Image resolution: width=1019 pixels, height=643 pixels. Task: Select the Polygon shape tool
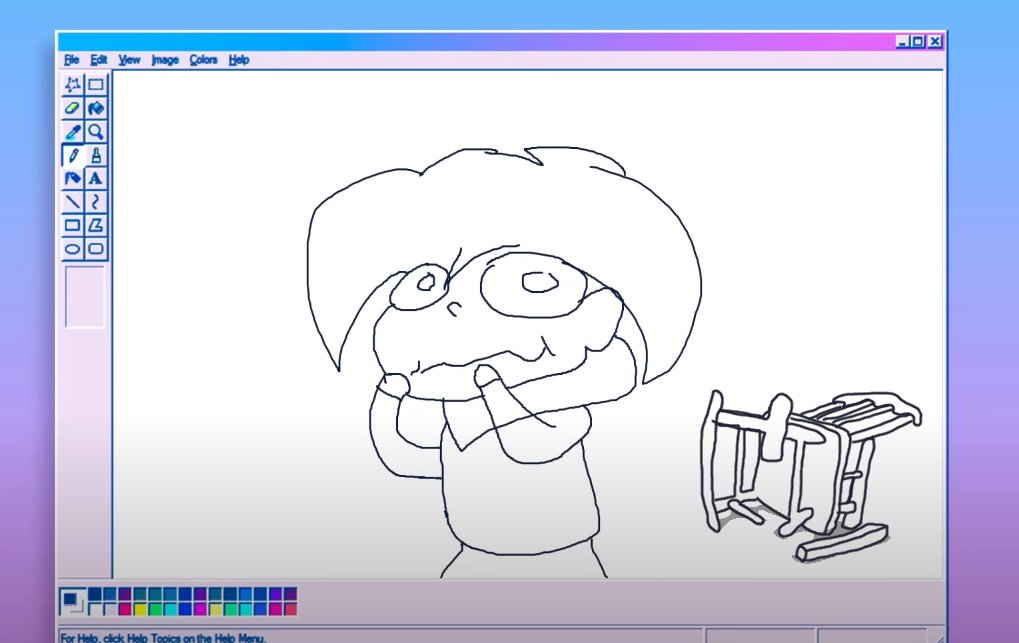coord(96,225)
